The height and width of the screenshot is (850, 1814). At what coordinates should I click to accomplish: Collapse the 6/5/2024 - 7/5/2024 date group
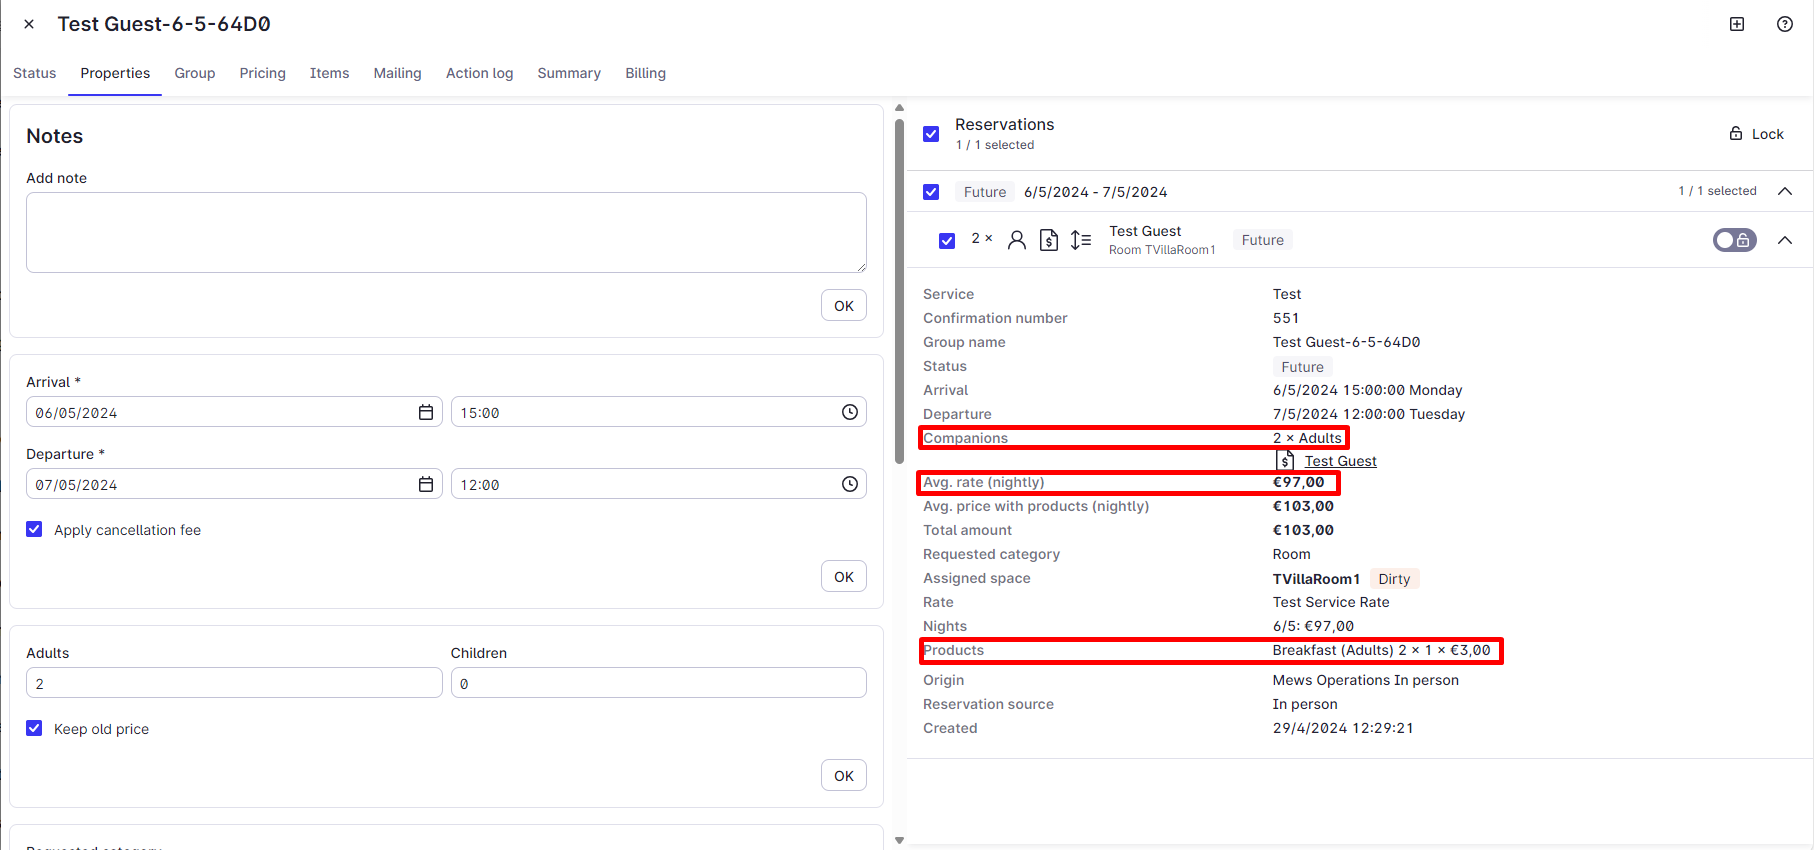click(x=1785, y=191)
